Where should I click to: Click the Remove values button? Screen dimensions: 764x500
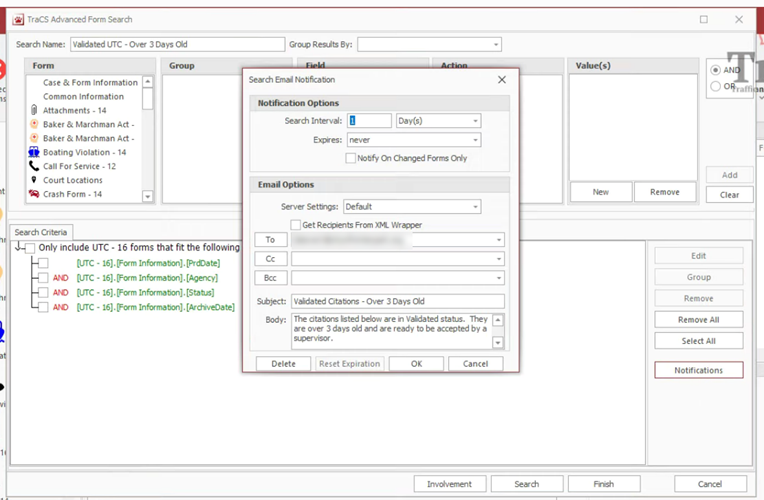(x=665, y=192)
